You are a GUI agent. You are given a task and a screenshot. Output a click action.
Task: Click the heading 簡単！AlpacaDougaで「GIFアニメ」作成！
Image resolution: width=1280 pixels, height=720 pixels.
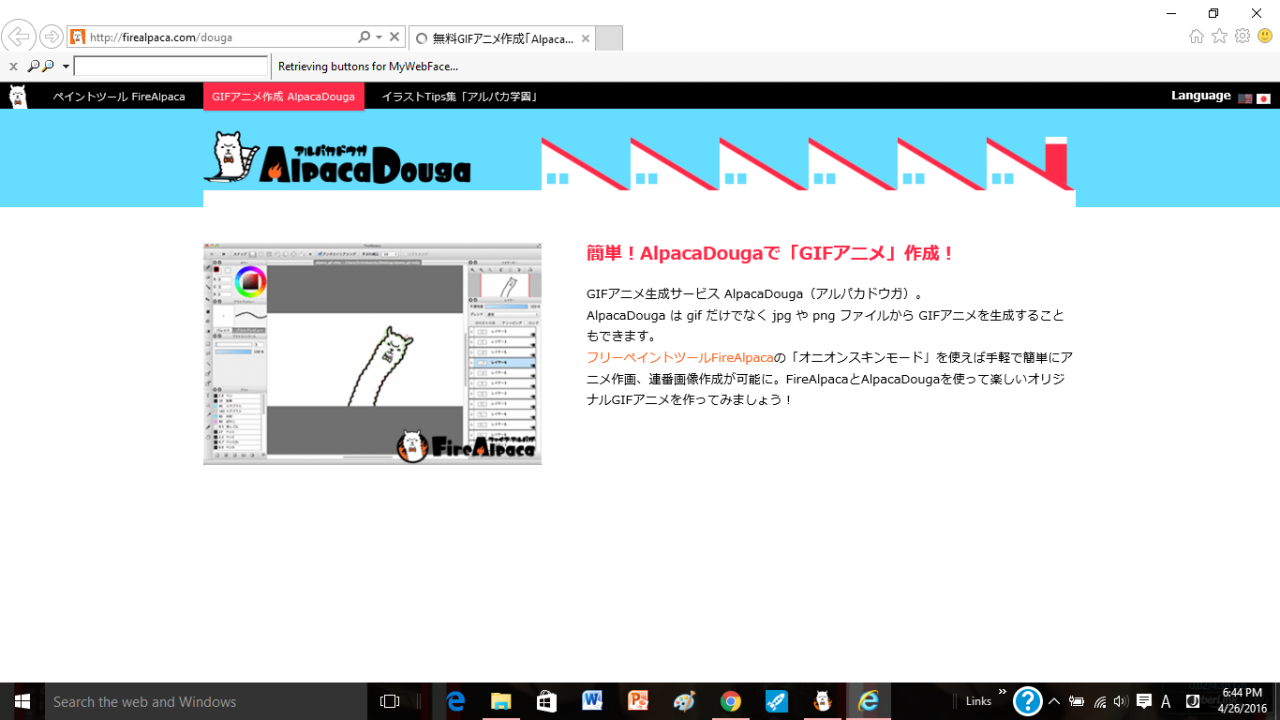pyautogui.click(x=771, y=253)
